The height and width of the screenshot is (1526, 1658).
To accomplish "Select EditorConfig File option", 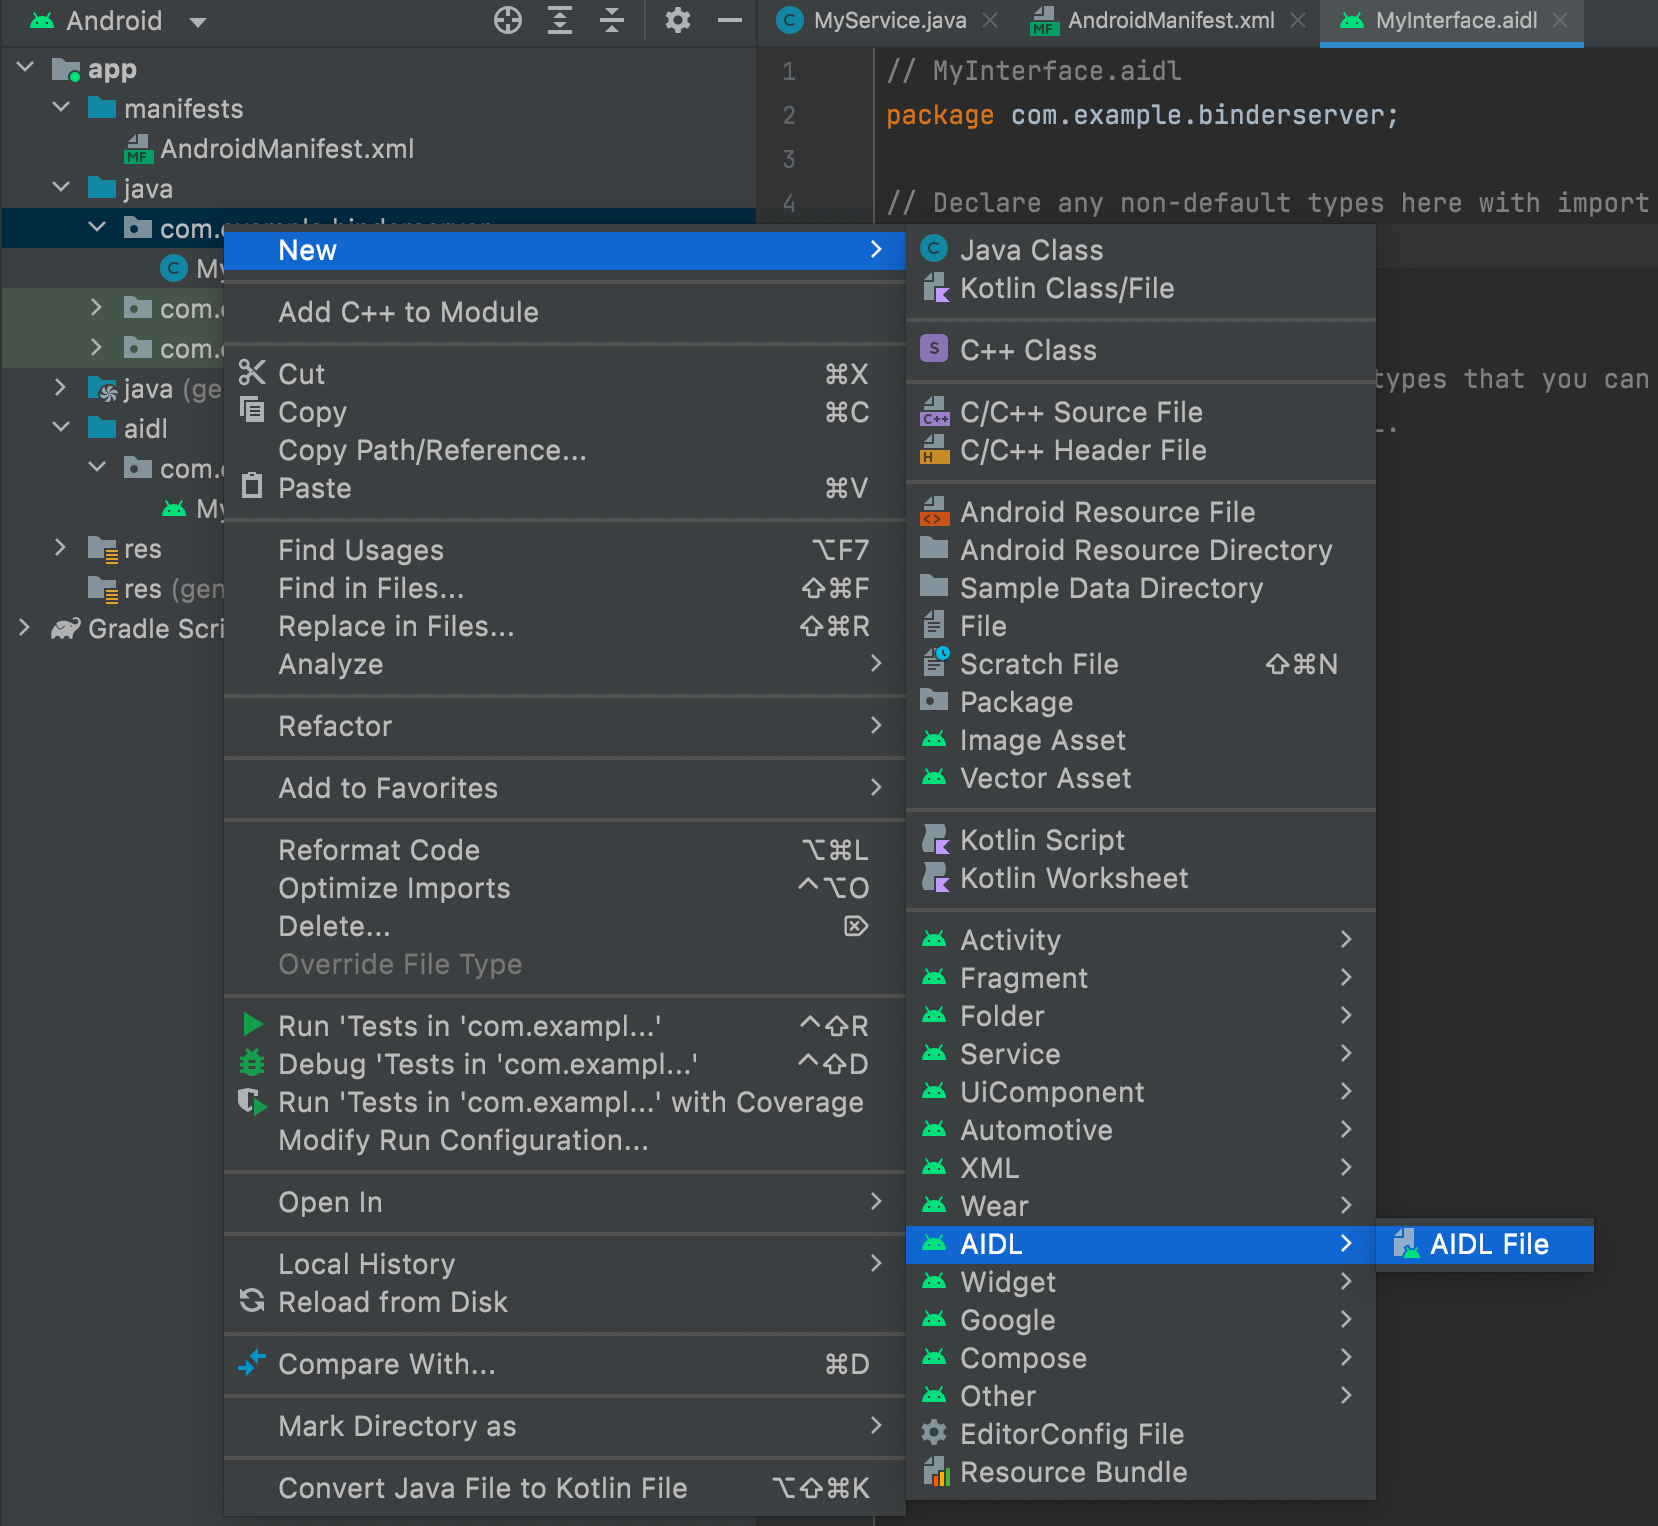I will [x=1141, y=1434].
